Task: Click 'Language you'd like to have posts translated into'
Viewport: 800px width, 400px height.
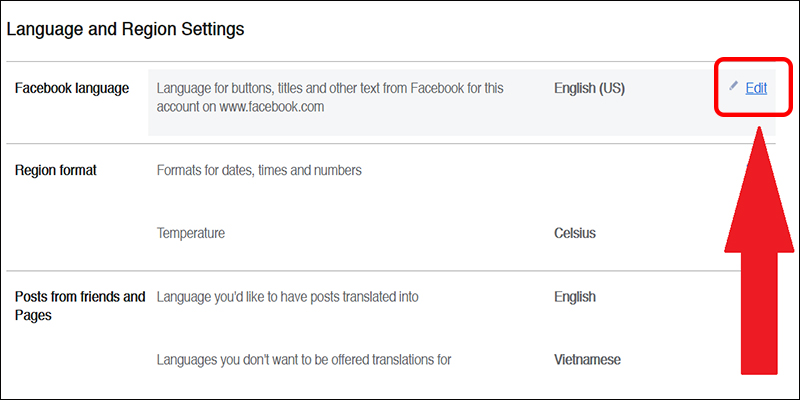Action: (x=288, y=297)
